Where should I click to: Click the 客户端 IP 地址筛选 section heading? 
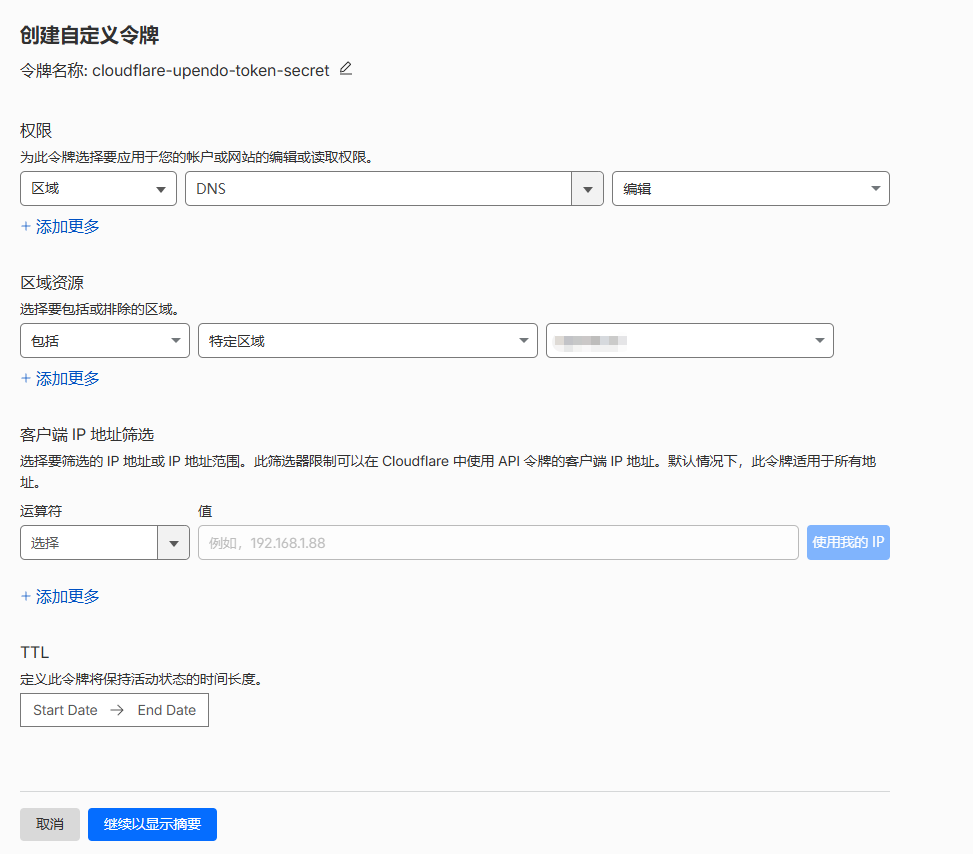pos(87,434)
